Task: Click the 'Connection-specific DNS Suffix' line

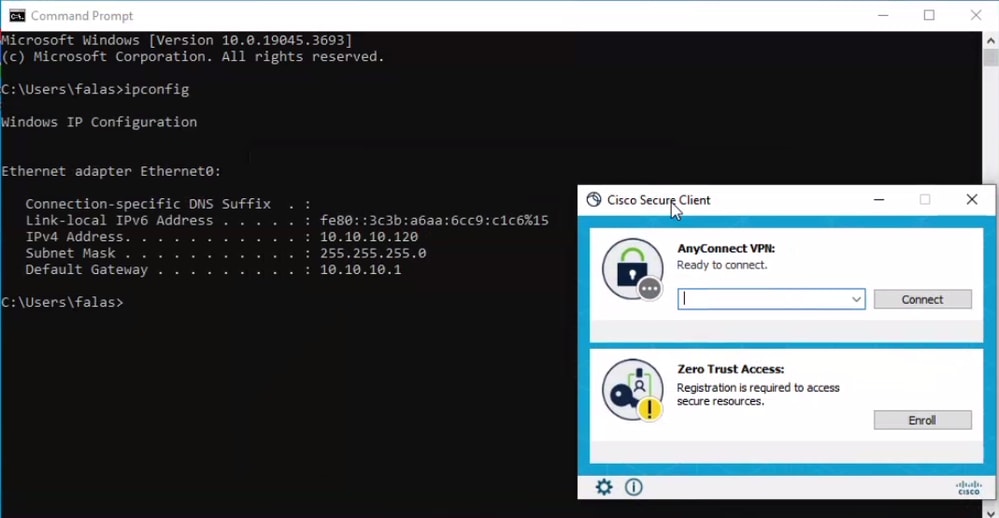Action: click(168, 204)
